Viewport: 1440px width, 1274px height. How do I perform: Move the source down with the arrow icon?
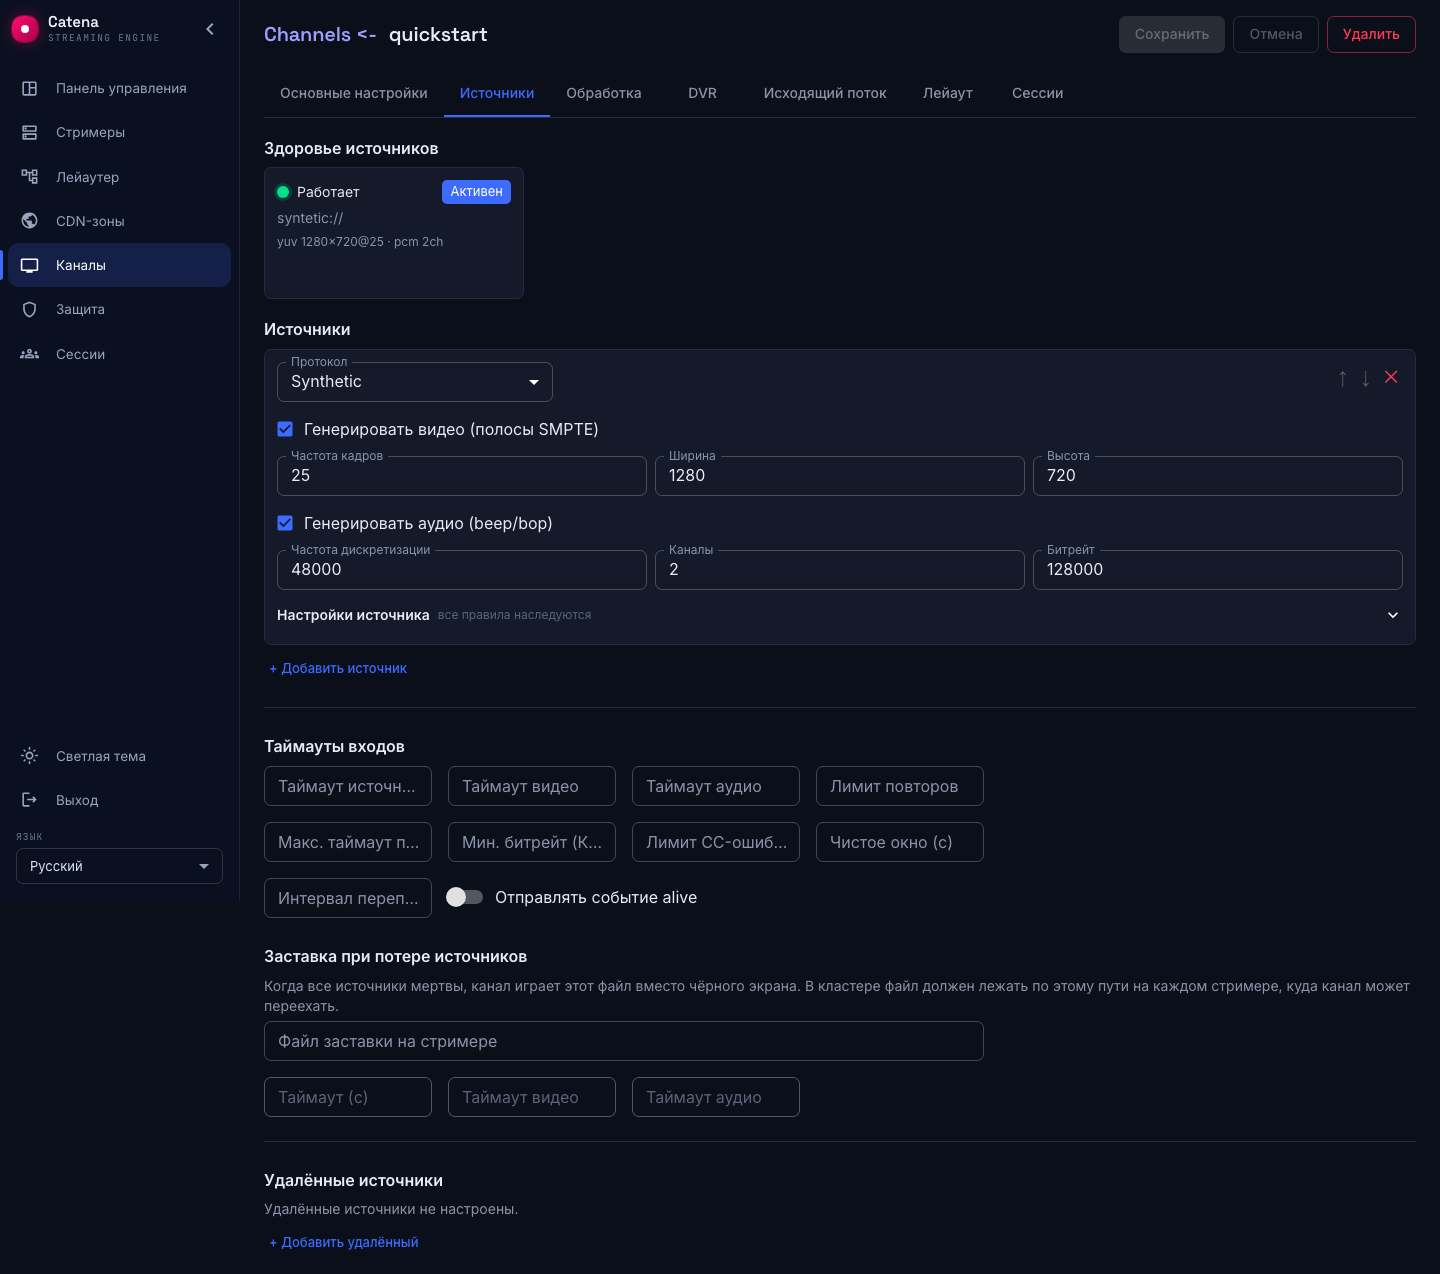1366,378
